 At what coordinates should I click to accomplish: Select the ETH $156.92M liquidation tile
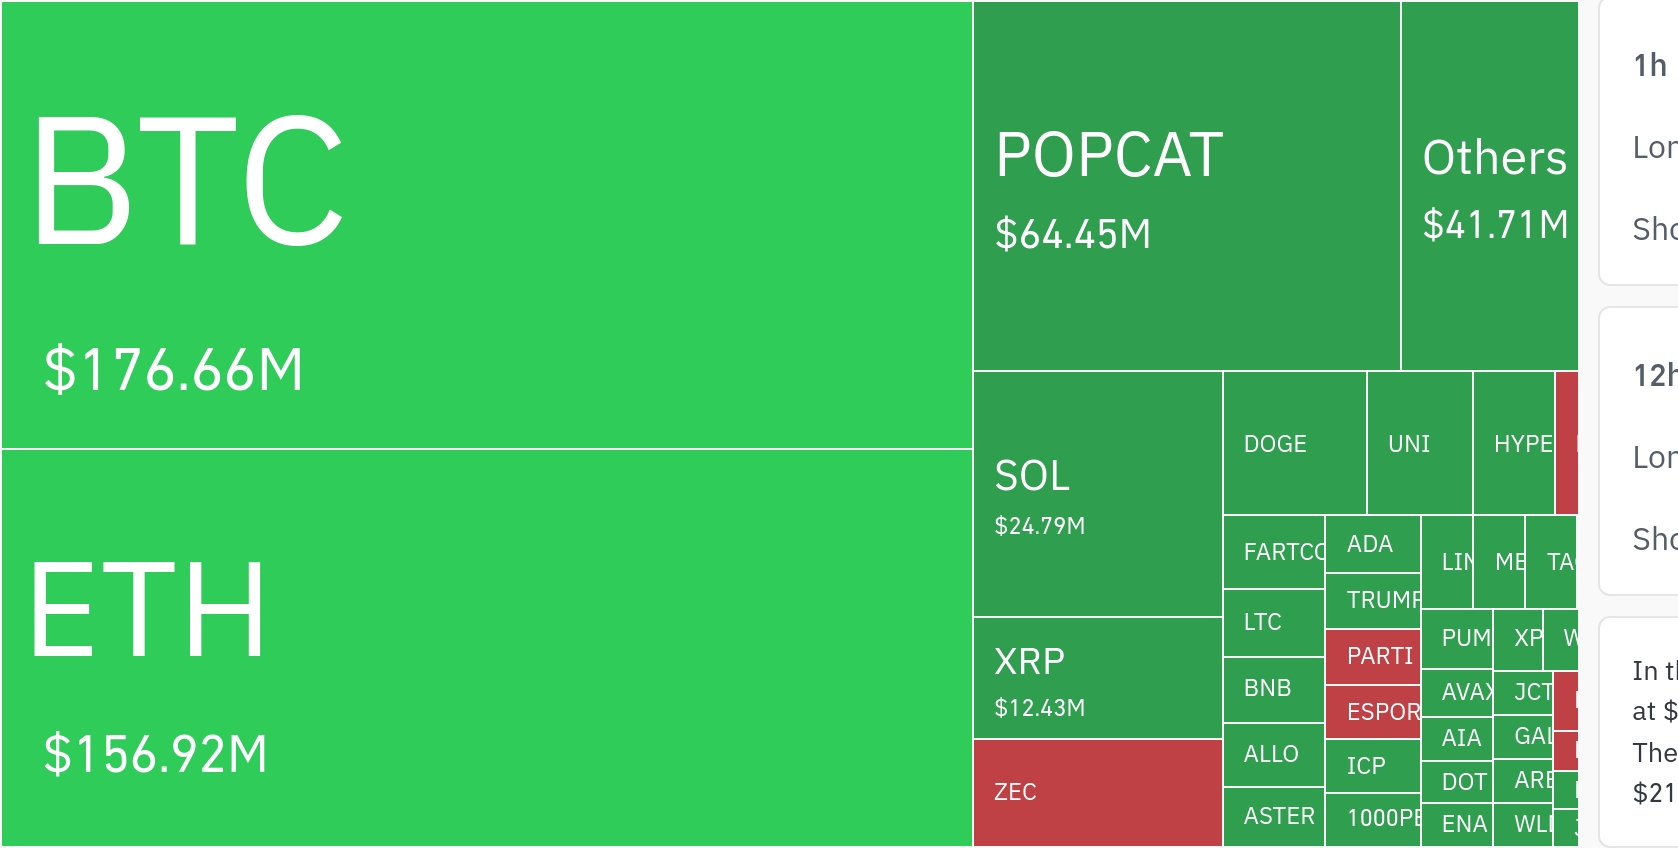pos(486,648)
